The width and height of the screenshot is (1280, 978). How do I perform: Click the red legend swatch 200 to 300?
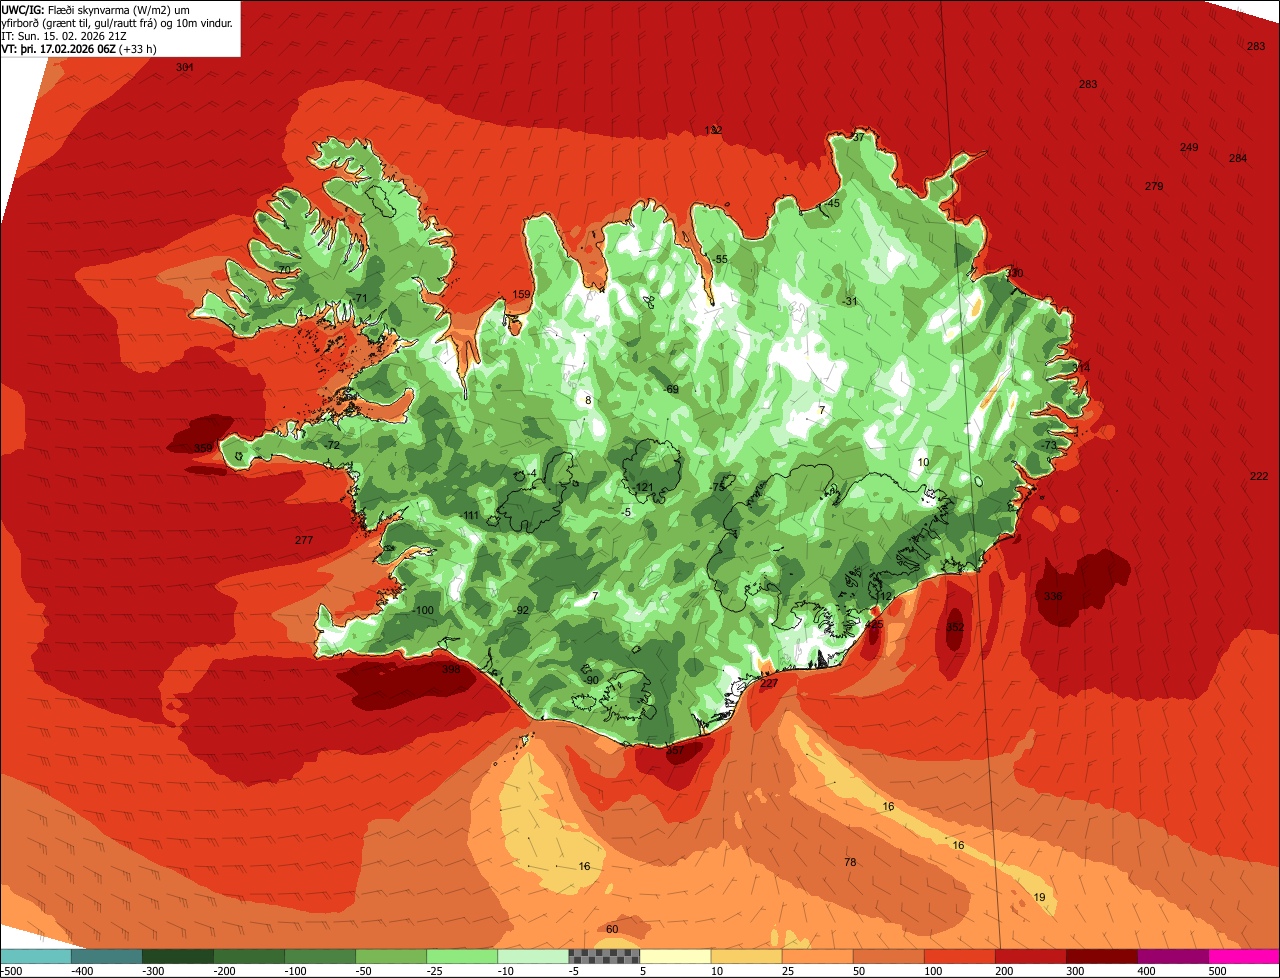coord(1030,956)
